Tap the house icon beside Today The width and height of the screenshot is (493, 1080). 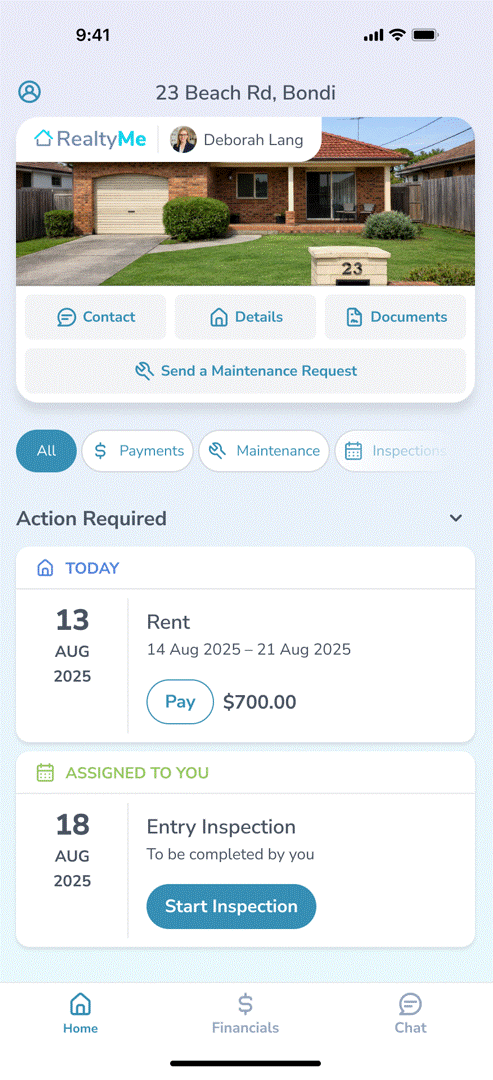pyautogui.click(x=45, y=568)
